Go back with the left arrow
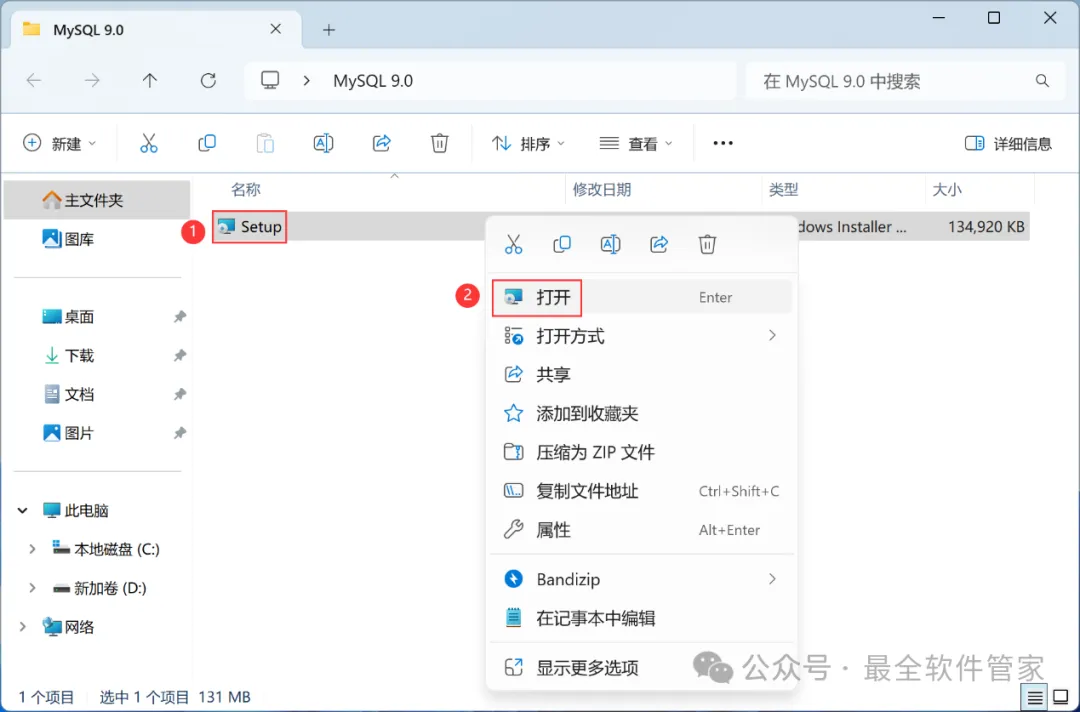Viewport: 1080px width, 712px height. point(34,81)
